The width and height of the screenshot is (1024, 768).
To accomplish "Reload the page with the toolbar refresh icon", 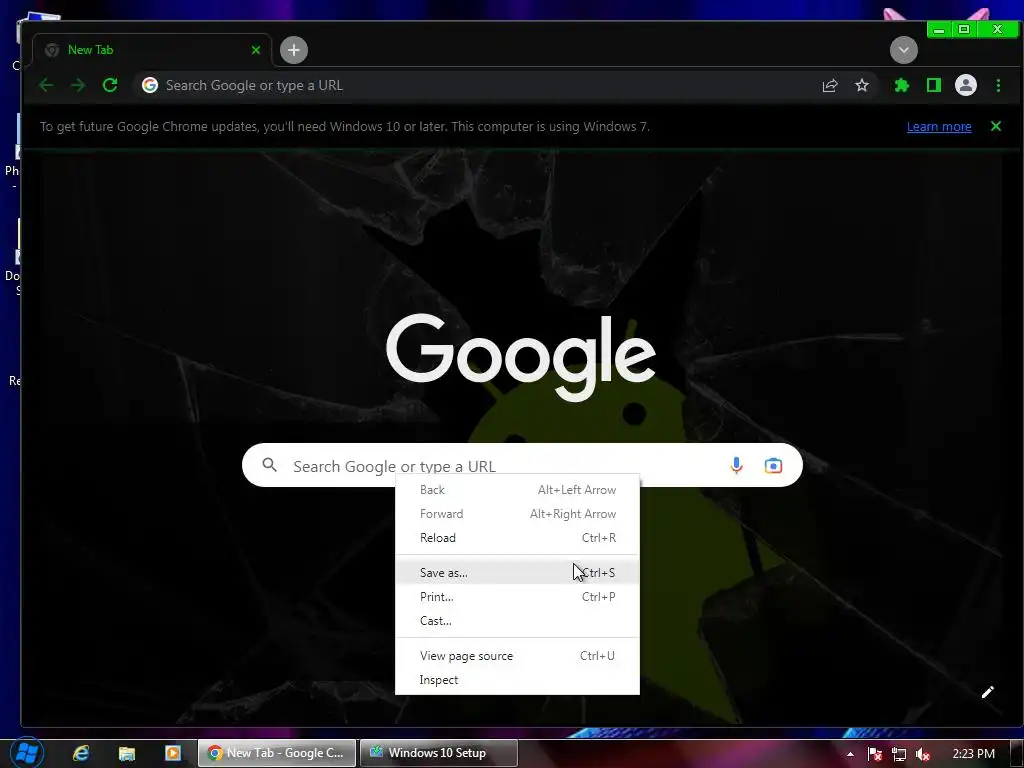I will tap(110, 86).
